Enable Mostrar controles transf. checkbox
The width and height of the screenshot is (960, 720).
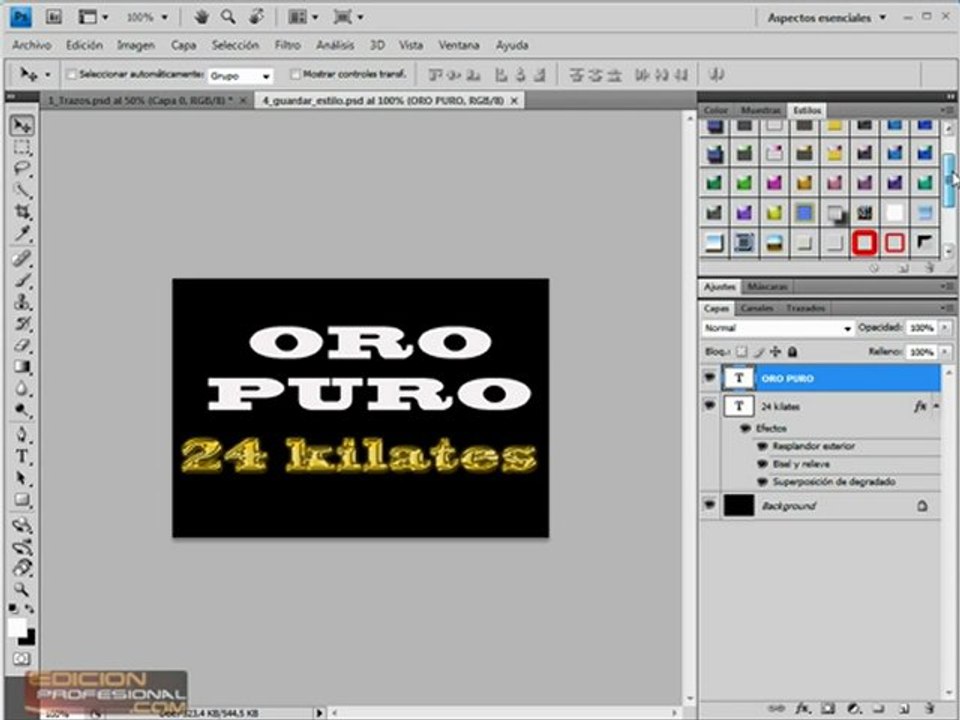pos(295,74)
